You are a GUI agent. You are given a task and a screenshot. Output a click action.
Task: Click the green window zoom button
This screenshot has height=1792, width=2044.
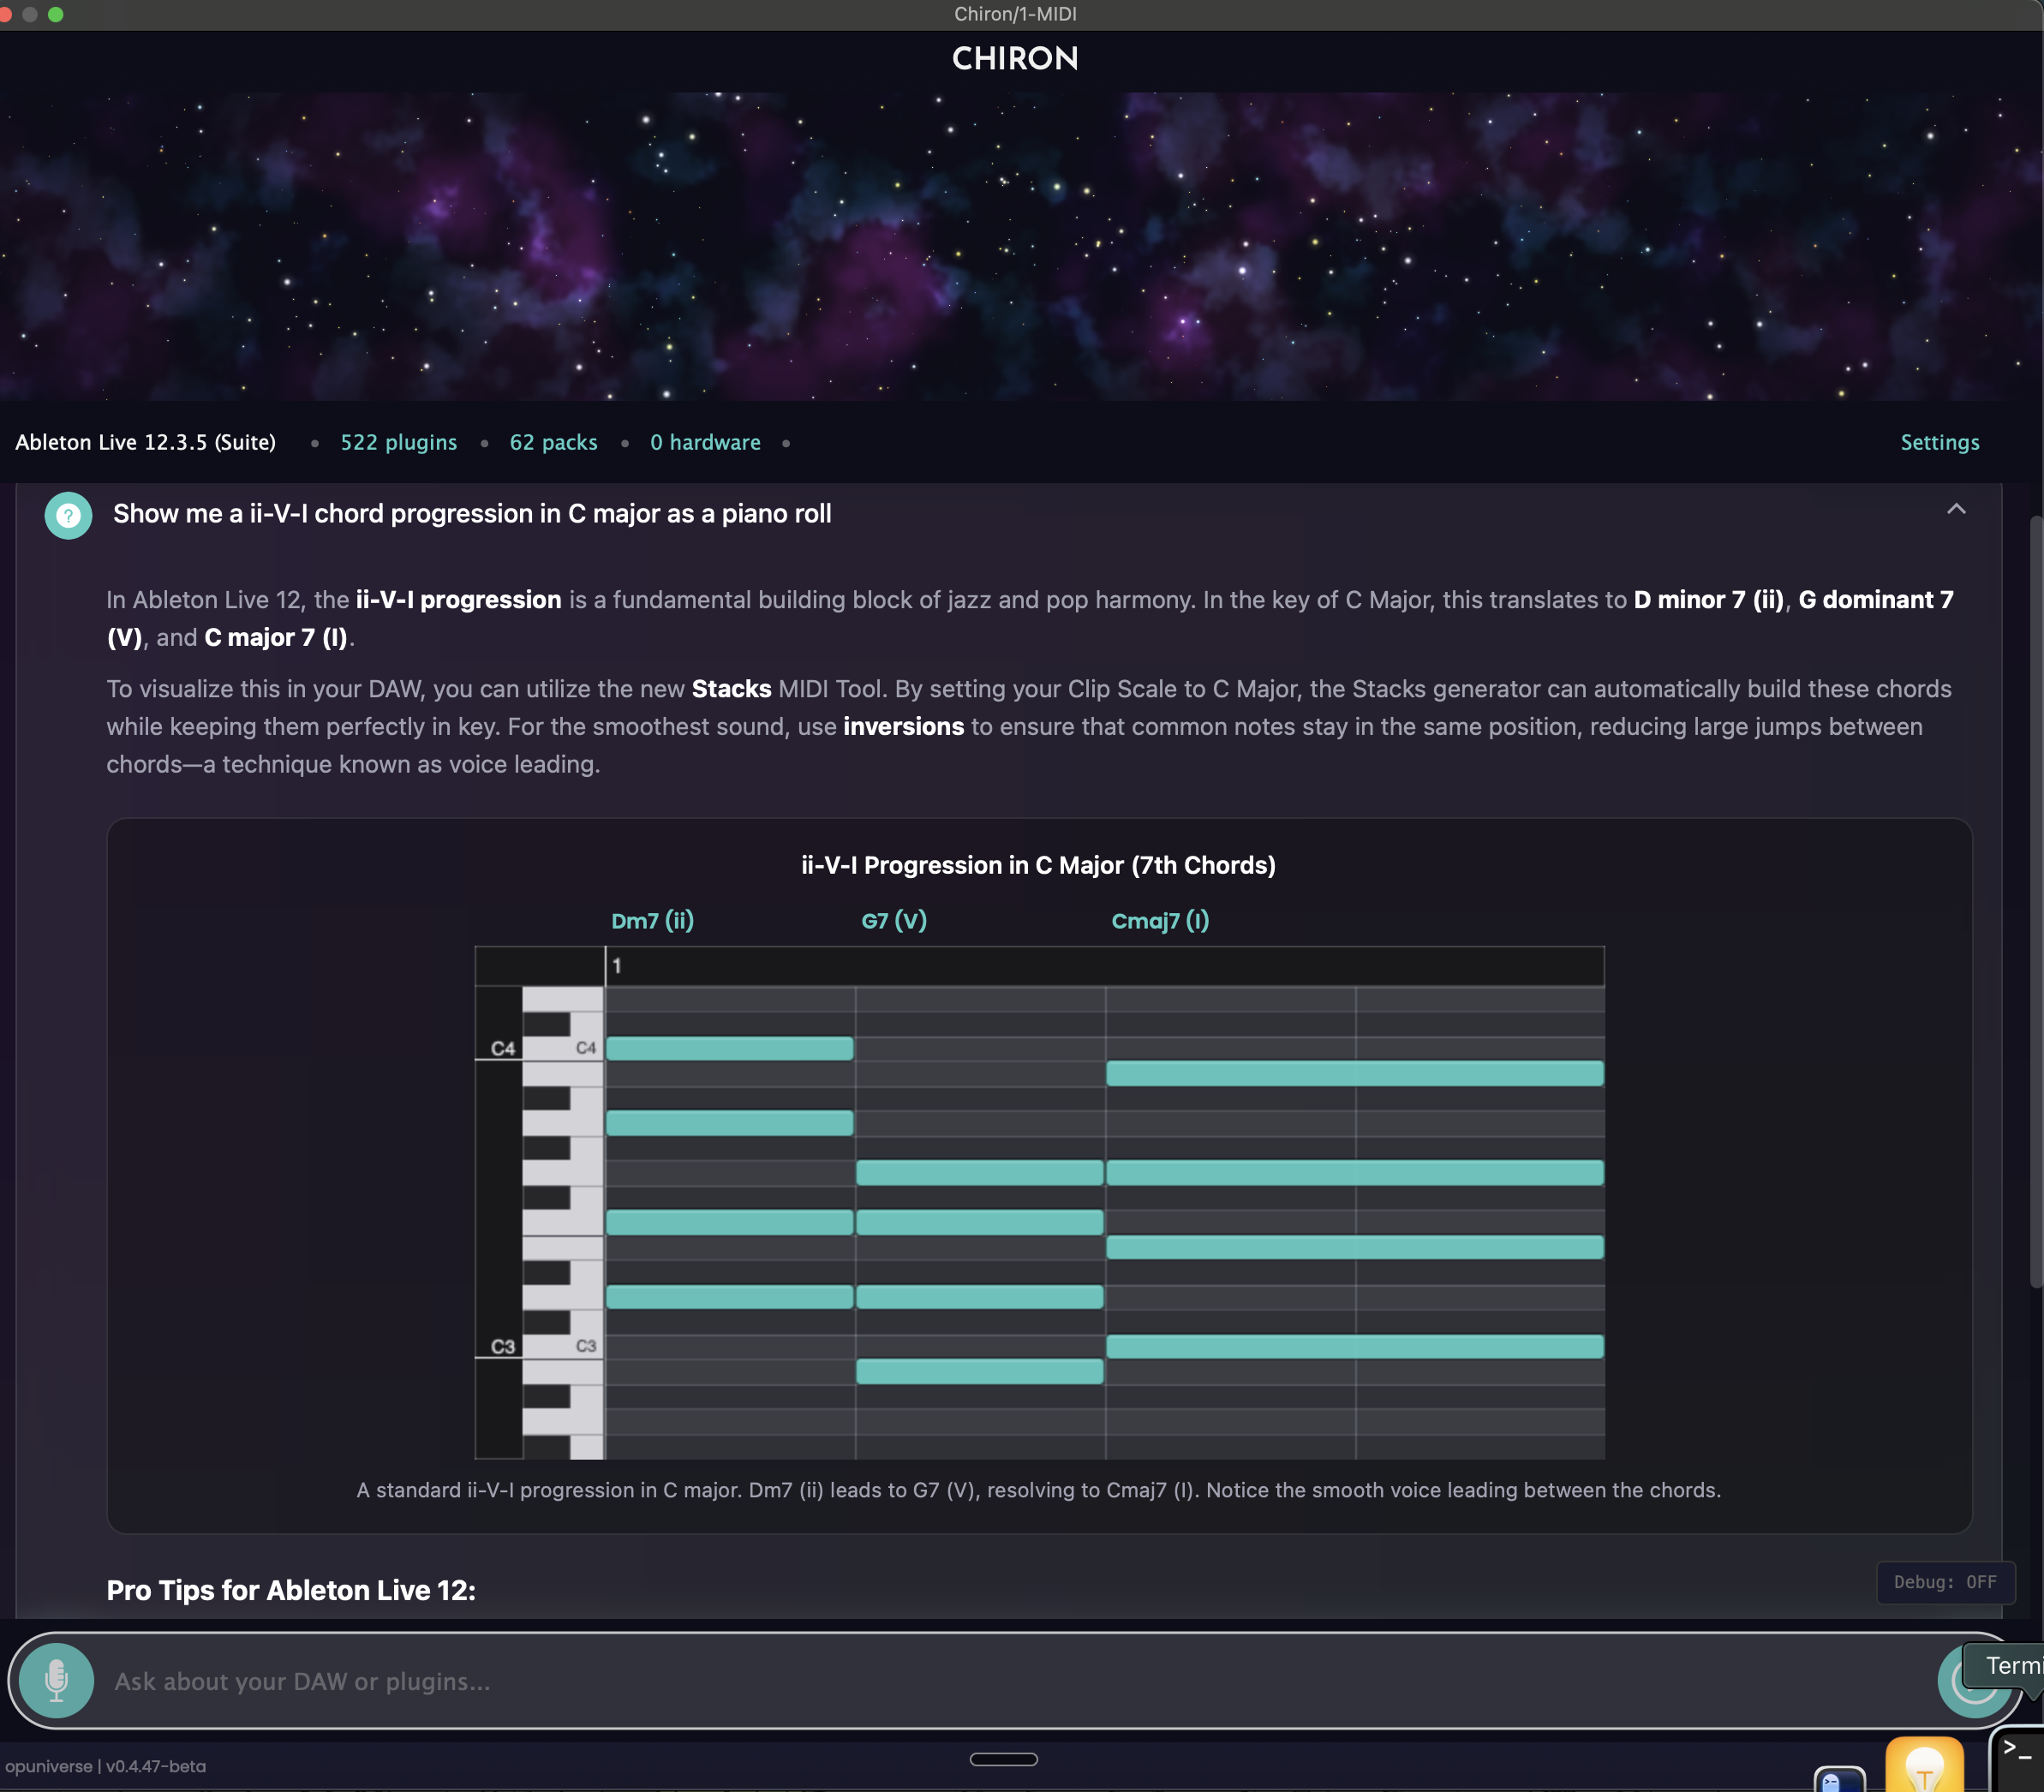56,14
